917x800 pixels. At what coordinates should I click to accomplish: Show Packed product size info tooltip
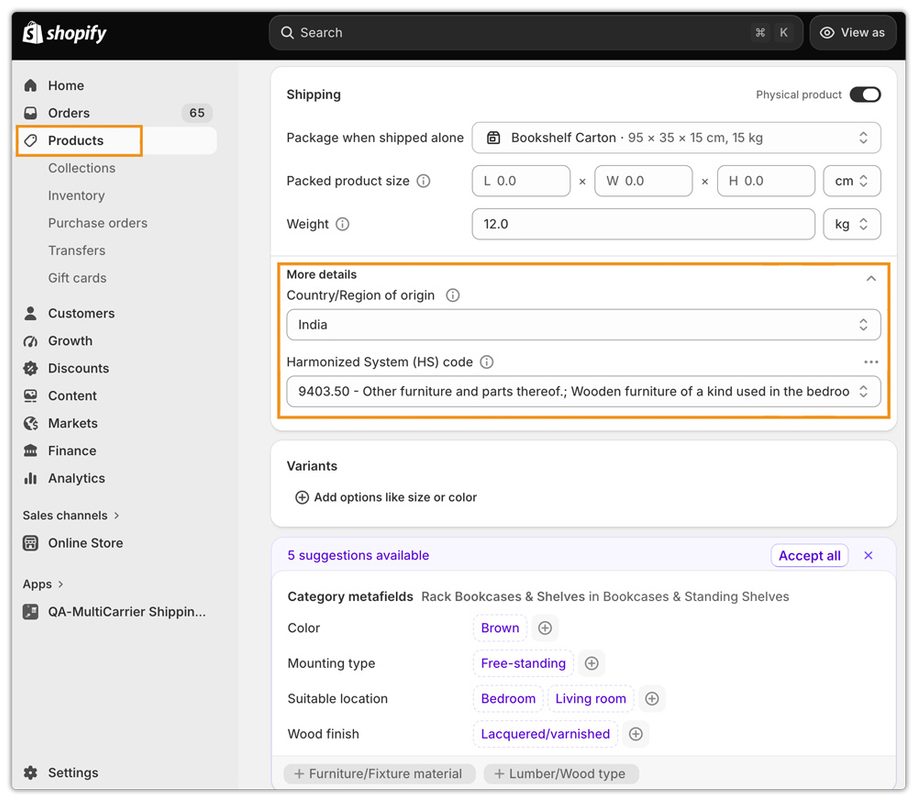(x=423, y=181)
